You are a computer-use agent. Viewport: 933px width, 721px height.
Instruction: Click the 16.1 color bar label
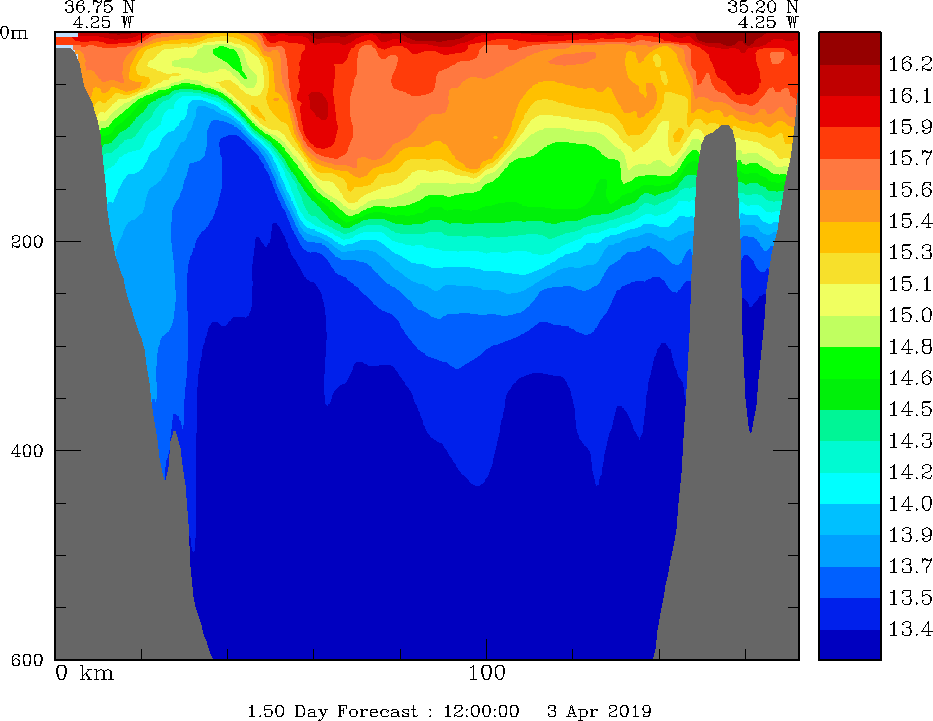(910, 95)
